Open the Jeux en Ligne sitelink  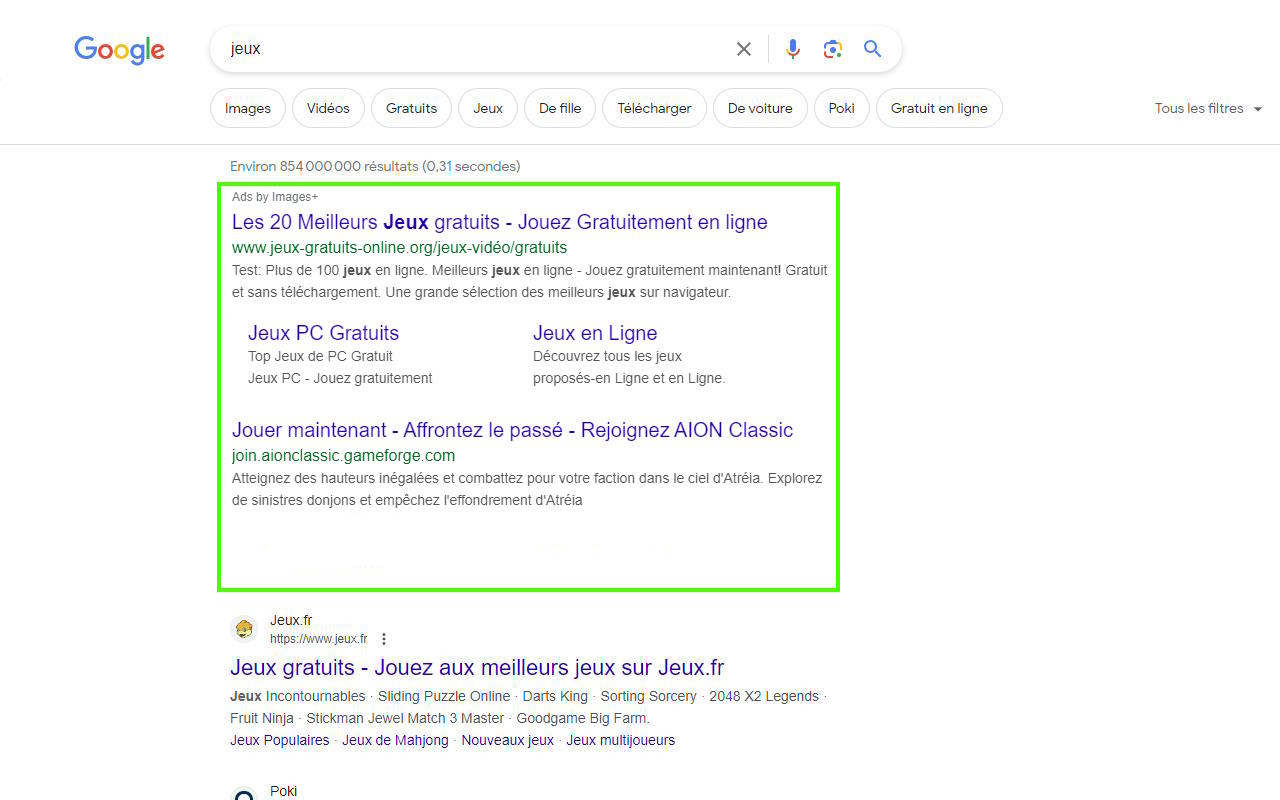click(595, 333)
